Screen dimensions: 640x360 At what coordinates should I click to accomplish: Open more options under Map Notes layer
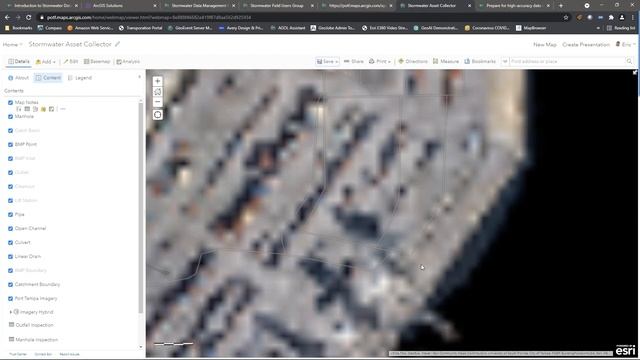click(62, 109)
